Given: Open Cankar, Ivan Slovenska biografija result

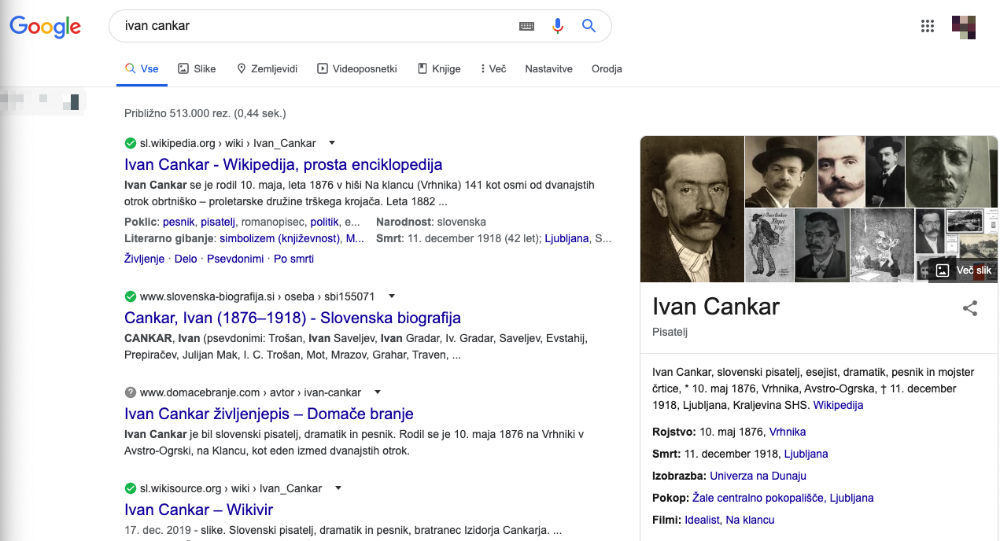Looking at the screenshot, I should pos(292,318).
